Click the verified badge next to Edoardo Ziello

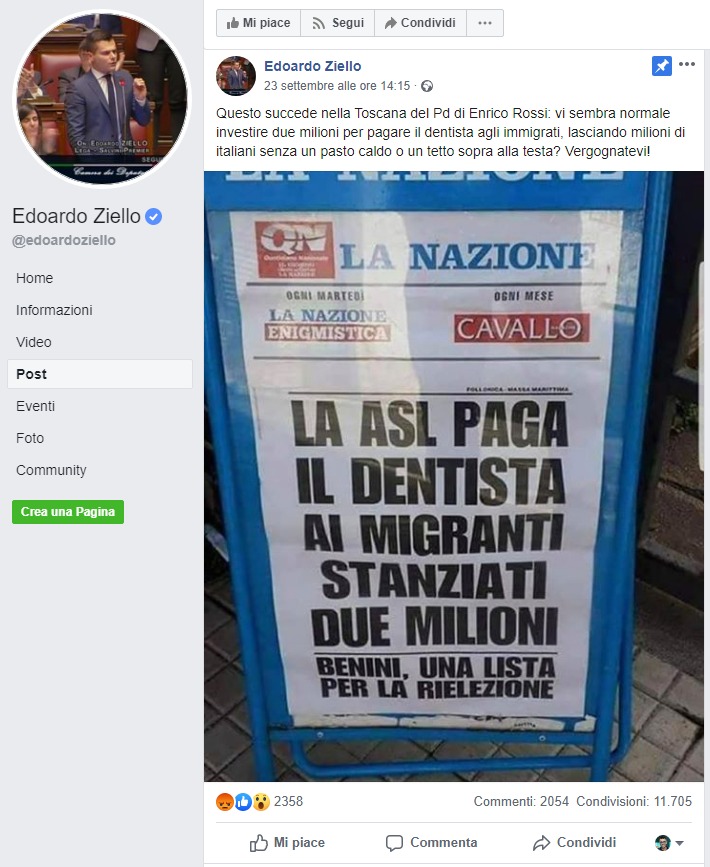153,217
